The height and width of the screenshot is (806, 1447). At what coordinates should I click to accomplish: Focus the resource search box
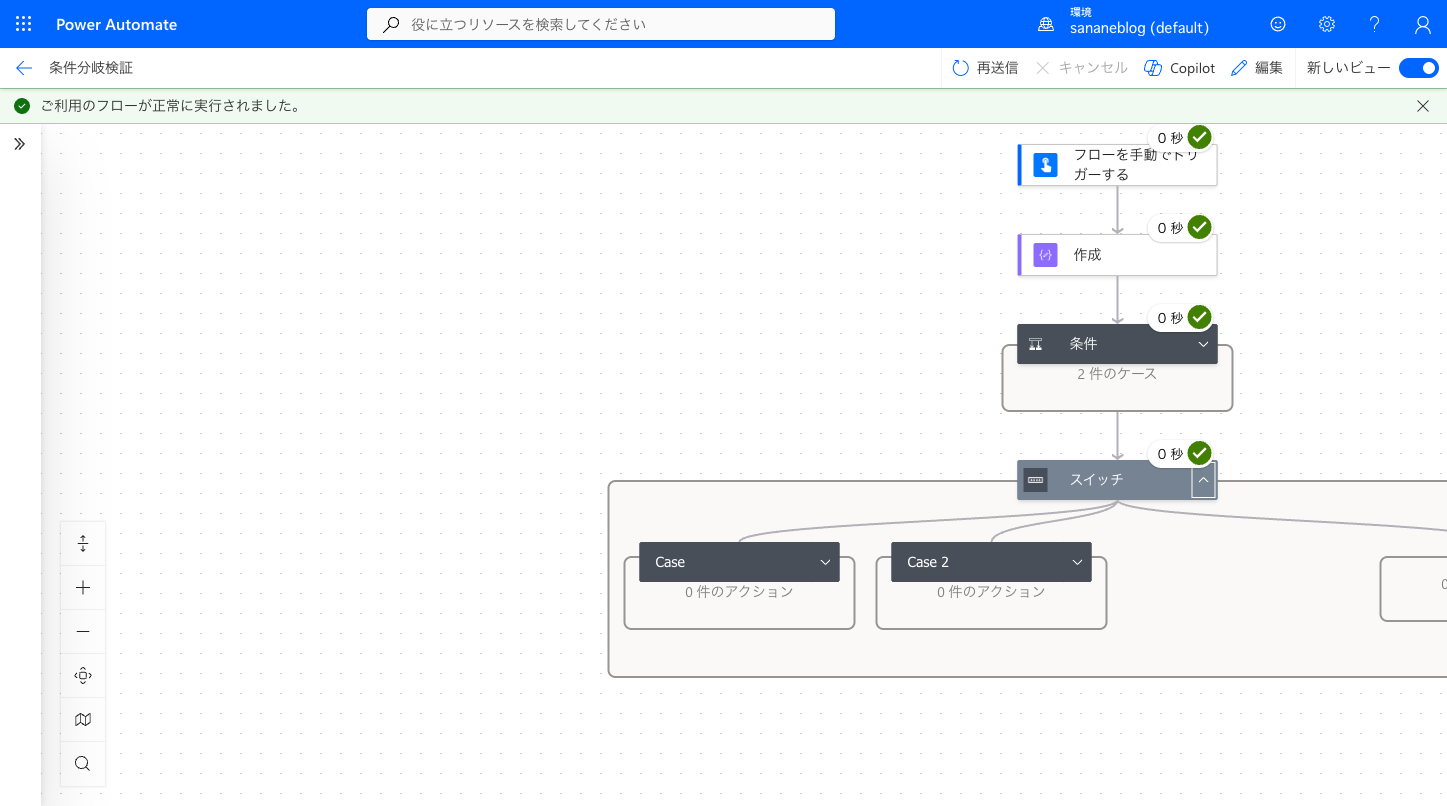pos(601,24)
